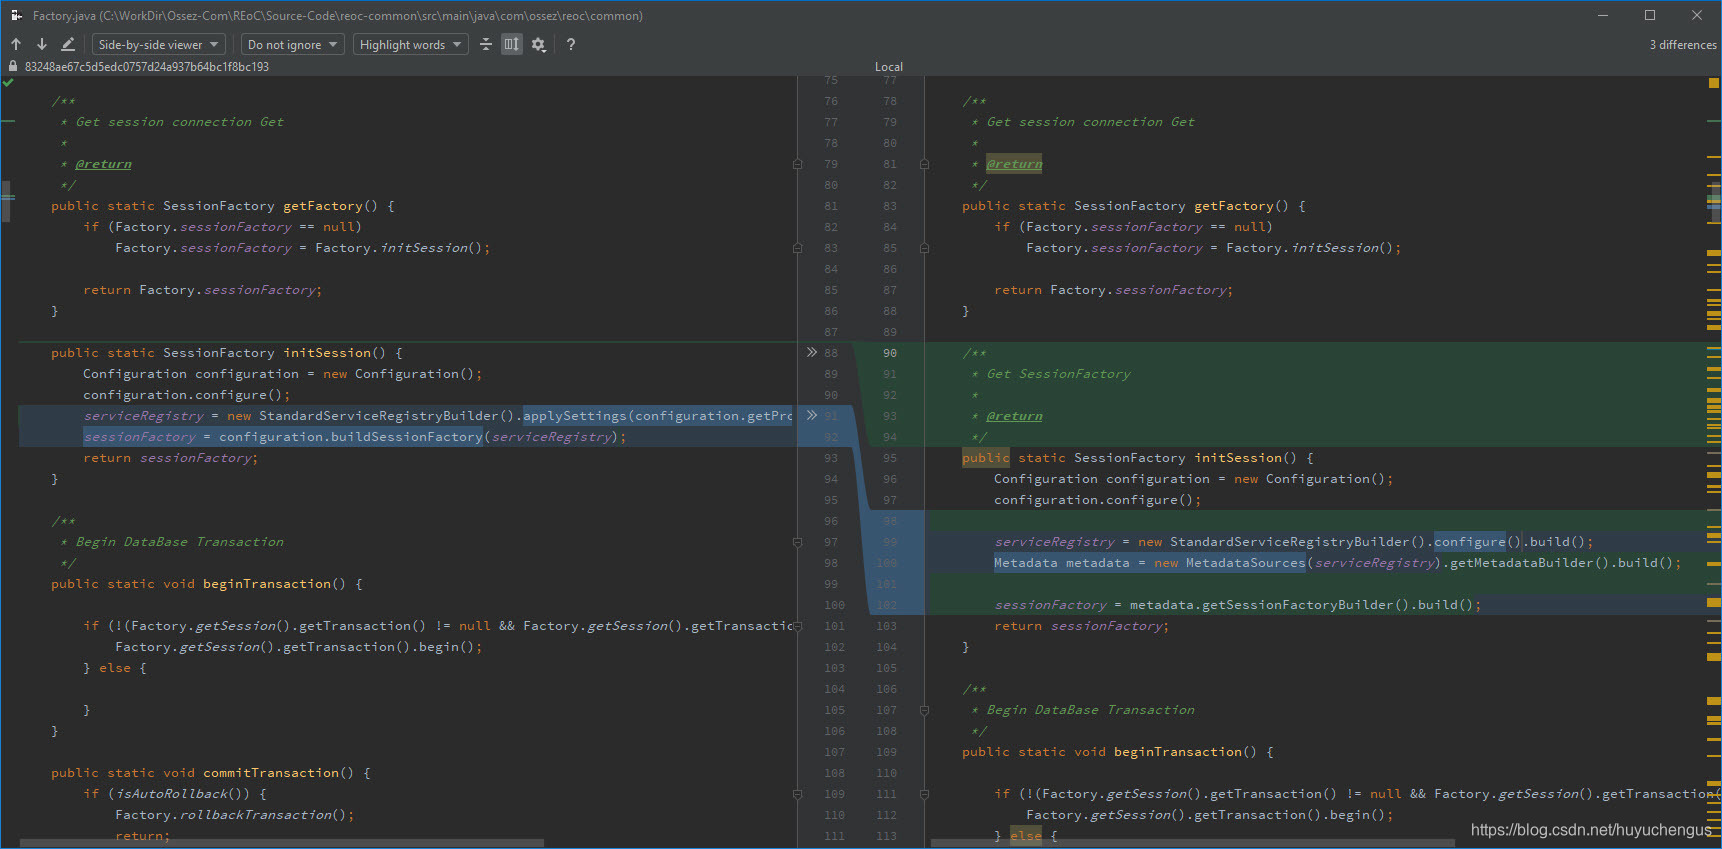Open help with the question mark icon
The image size is (1722, 849).
pos(571,44)
